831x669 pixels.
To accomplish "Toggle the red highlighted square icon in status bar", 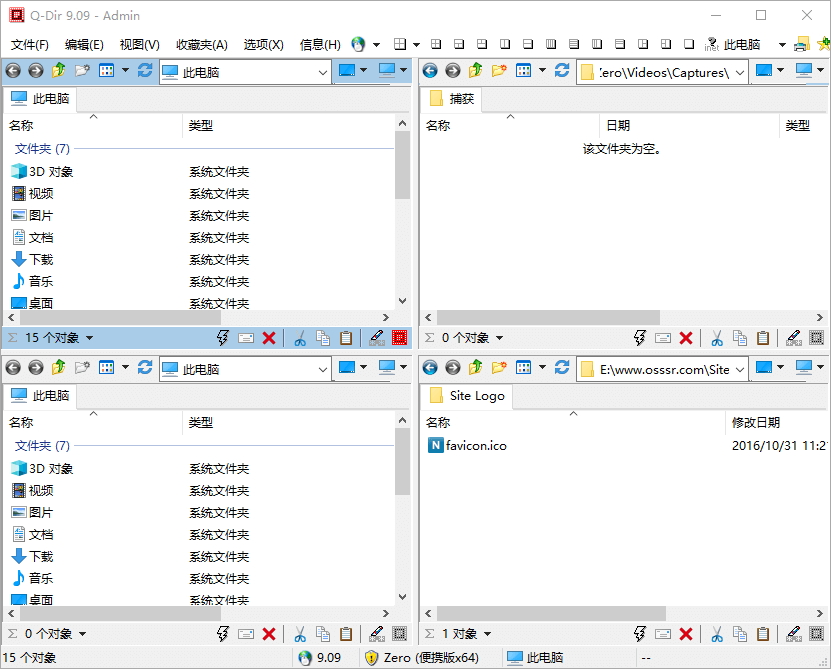I will pos(399,338).
